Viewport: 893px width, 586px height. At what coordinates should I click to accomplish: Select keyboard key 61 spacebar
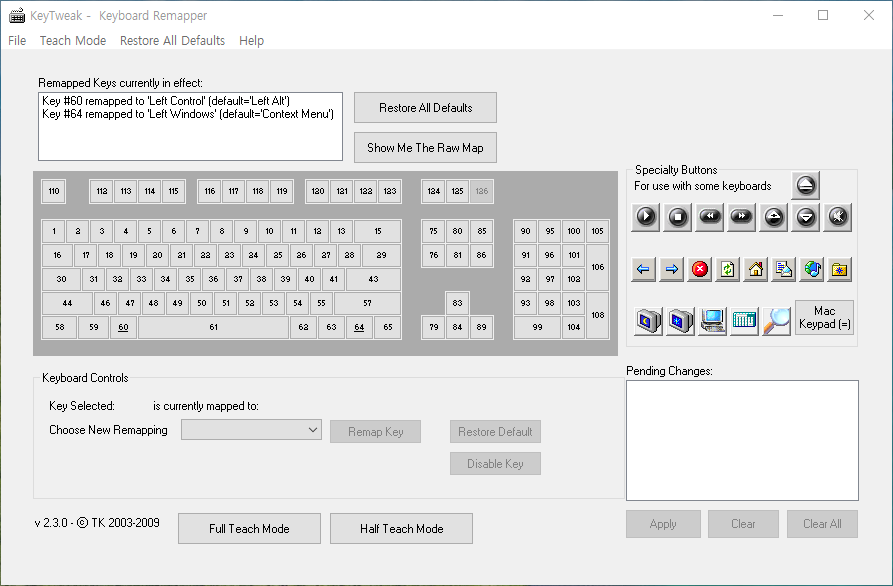point(214,327)
